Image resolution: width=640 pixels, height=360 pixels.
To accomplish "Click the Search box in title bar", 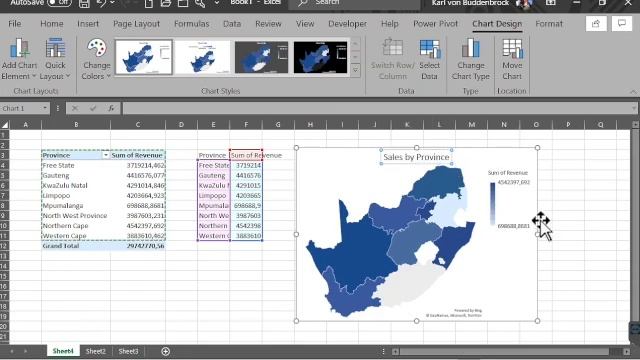I will click(x=354, y=3).
